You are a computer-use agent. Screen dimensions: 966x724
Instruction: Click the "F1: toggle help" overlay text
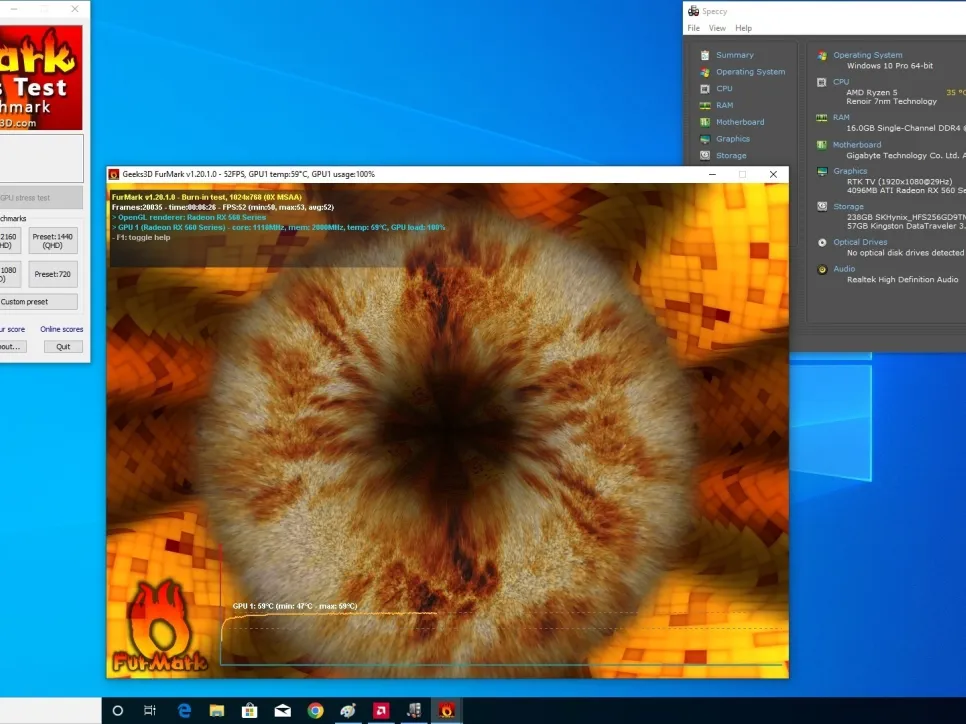pyautogui.click(x=141, y=238)
